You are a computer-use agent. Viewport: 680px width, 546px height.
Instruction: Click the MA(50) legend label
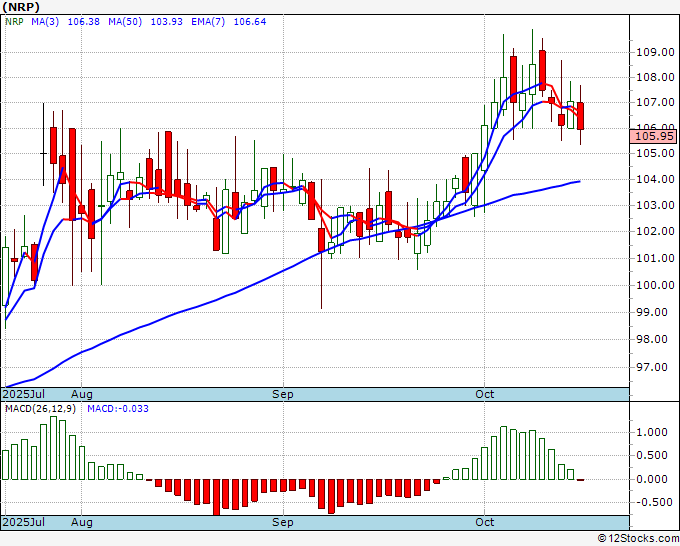coord(125,22)
